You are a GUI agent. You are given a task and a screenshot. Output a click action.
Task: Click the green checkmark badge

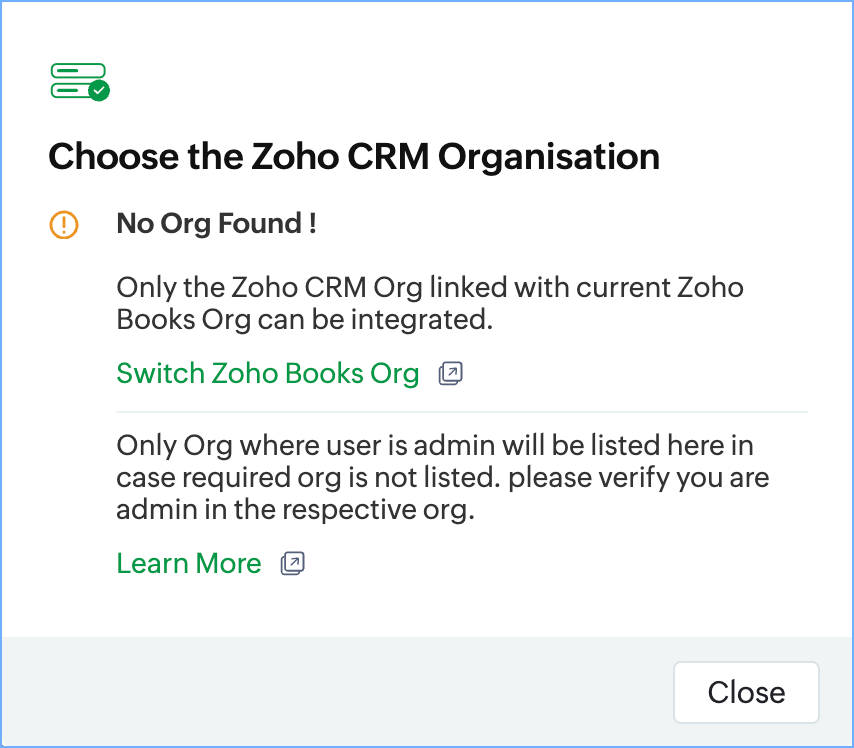98,91
